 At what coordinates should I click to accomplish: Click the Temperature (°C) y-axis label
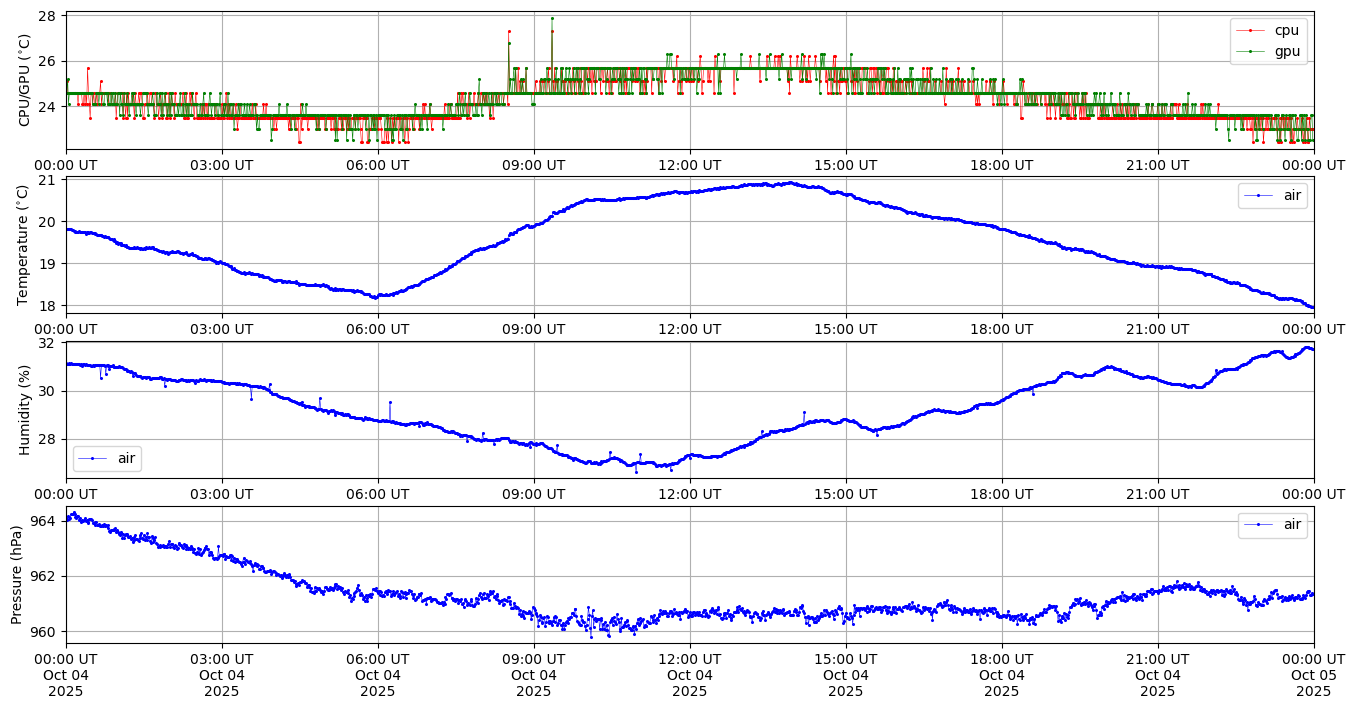click(25, 244)
